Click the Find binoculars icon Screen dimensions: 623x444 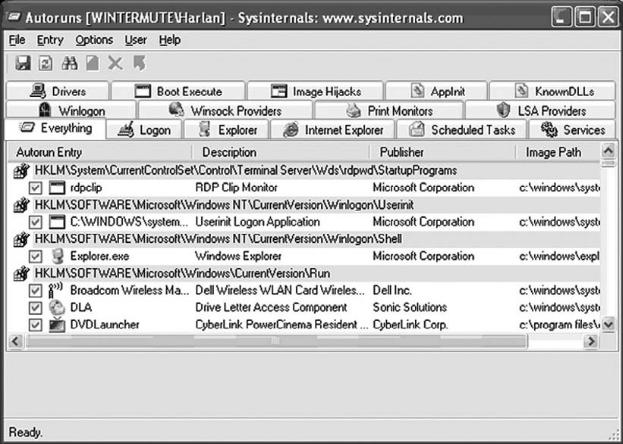coord(69,63)
